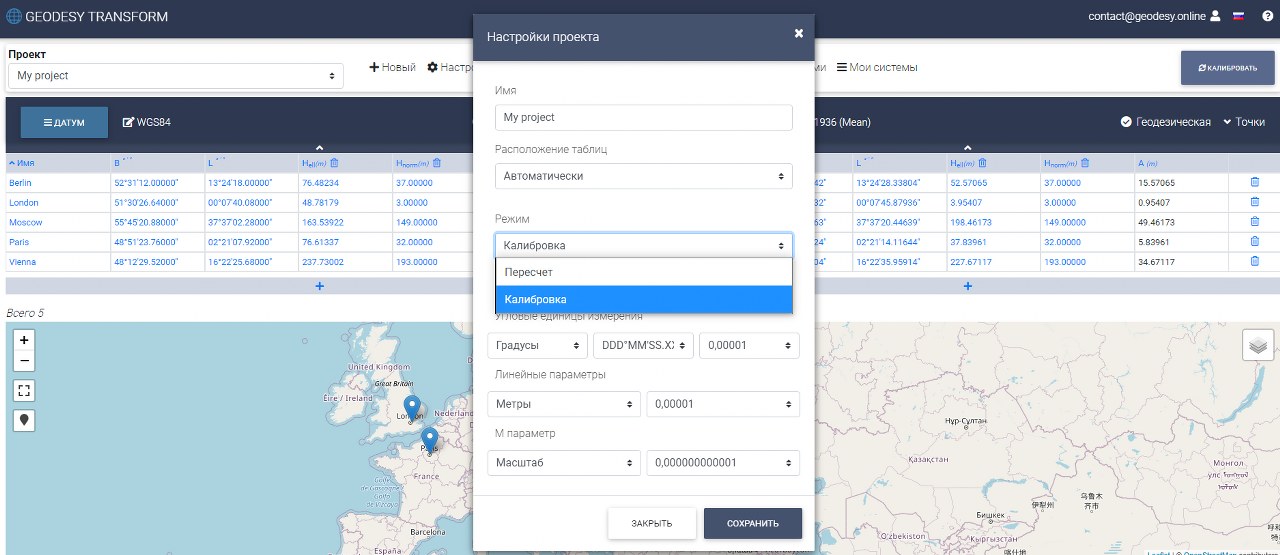The image size is (1280, 555).
Task: Click into the Имя project name field
Action: [644, 117]
